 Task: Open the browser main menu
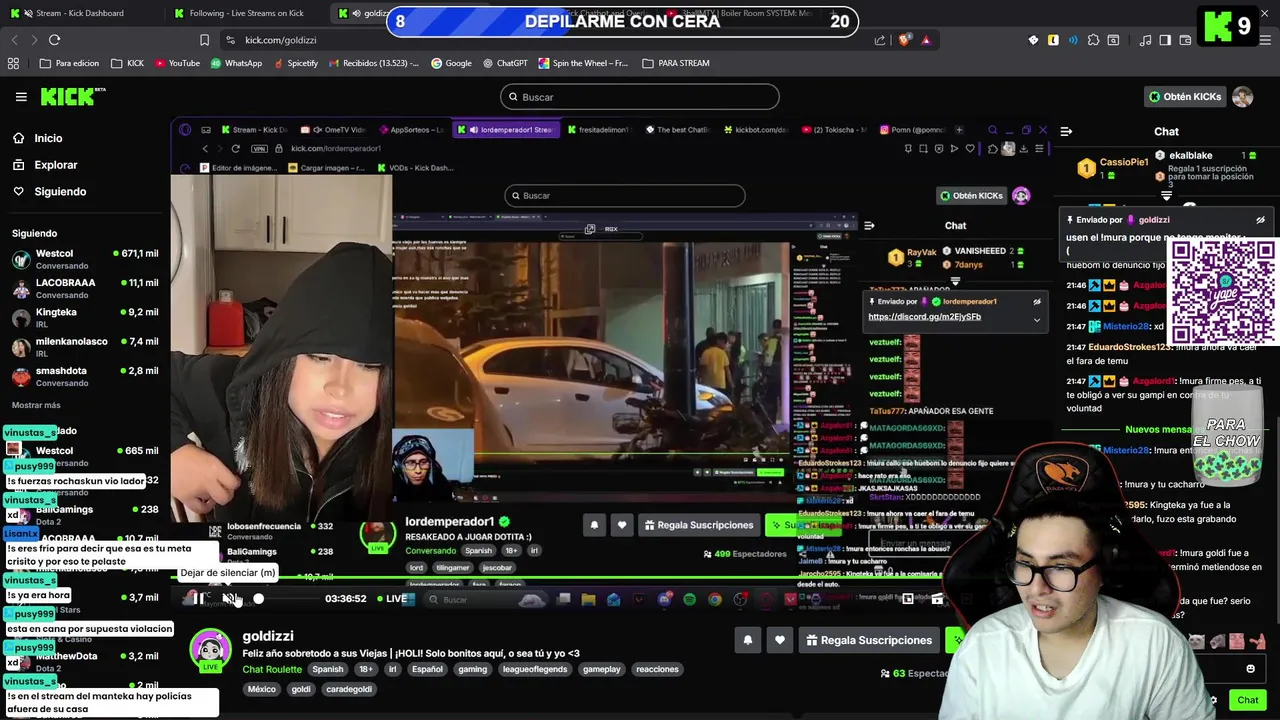tap(1265, 40)
